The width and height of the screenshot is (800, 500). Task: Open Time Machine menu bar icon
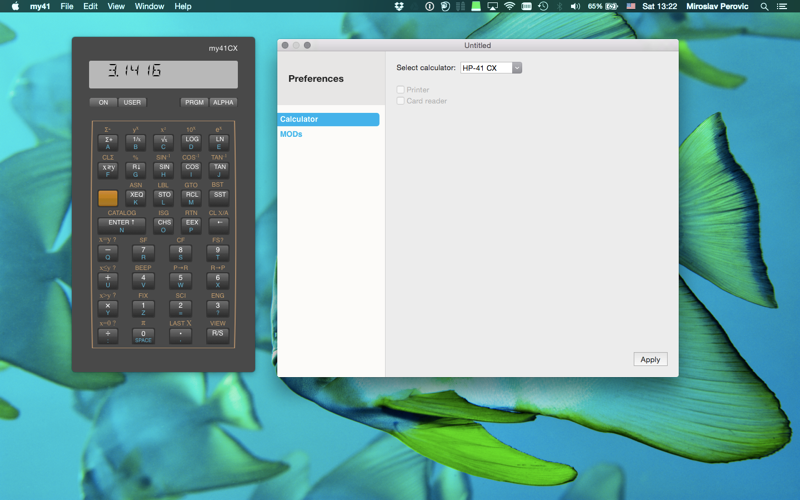tap(543, 6)
